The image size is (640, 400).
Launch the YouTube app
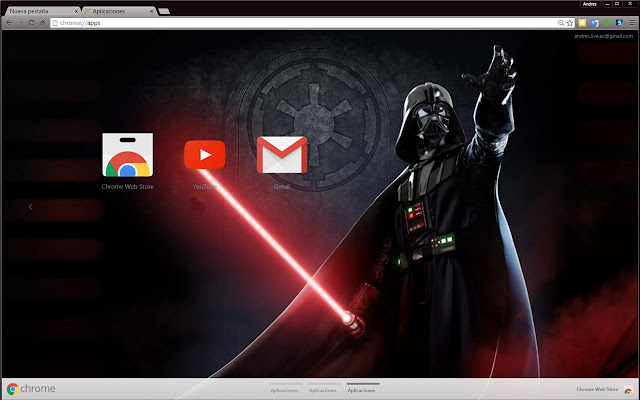click(204, 155)
